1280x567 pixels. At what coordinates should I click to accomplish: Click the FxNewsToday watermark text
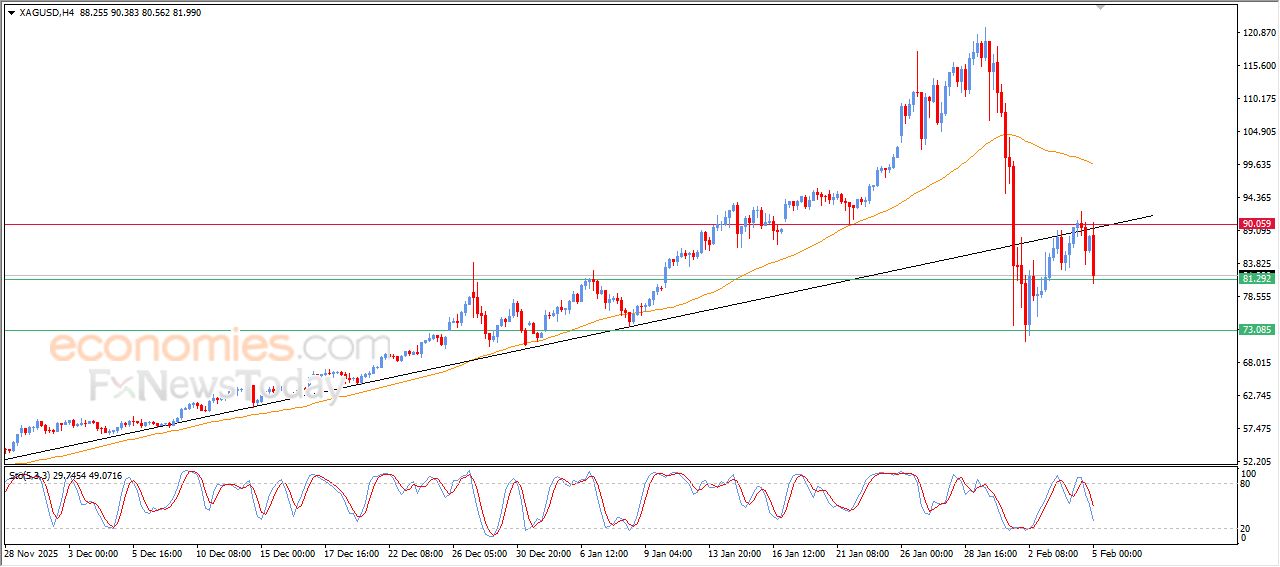click(x=215, y=386)
